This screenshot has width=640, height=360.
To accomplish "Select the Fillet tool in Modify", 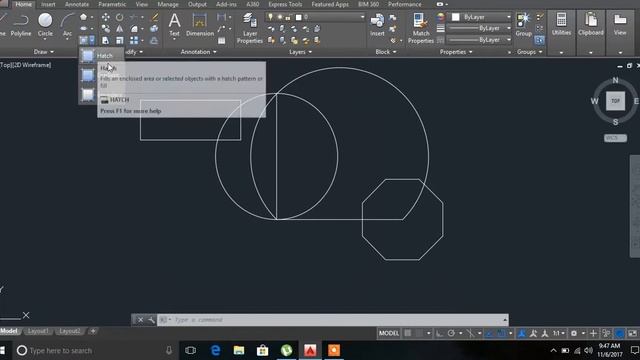I will click(134, 29).
